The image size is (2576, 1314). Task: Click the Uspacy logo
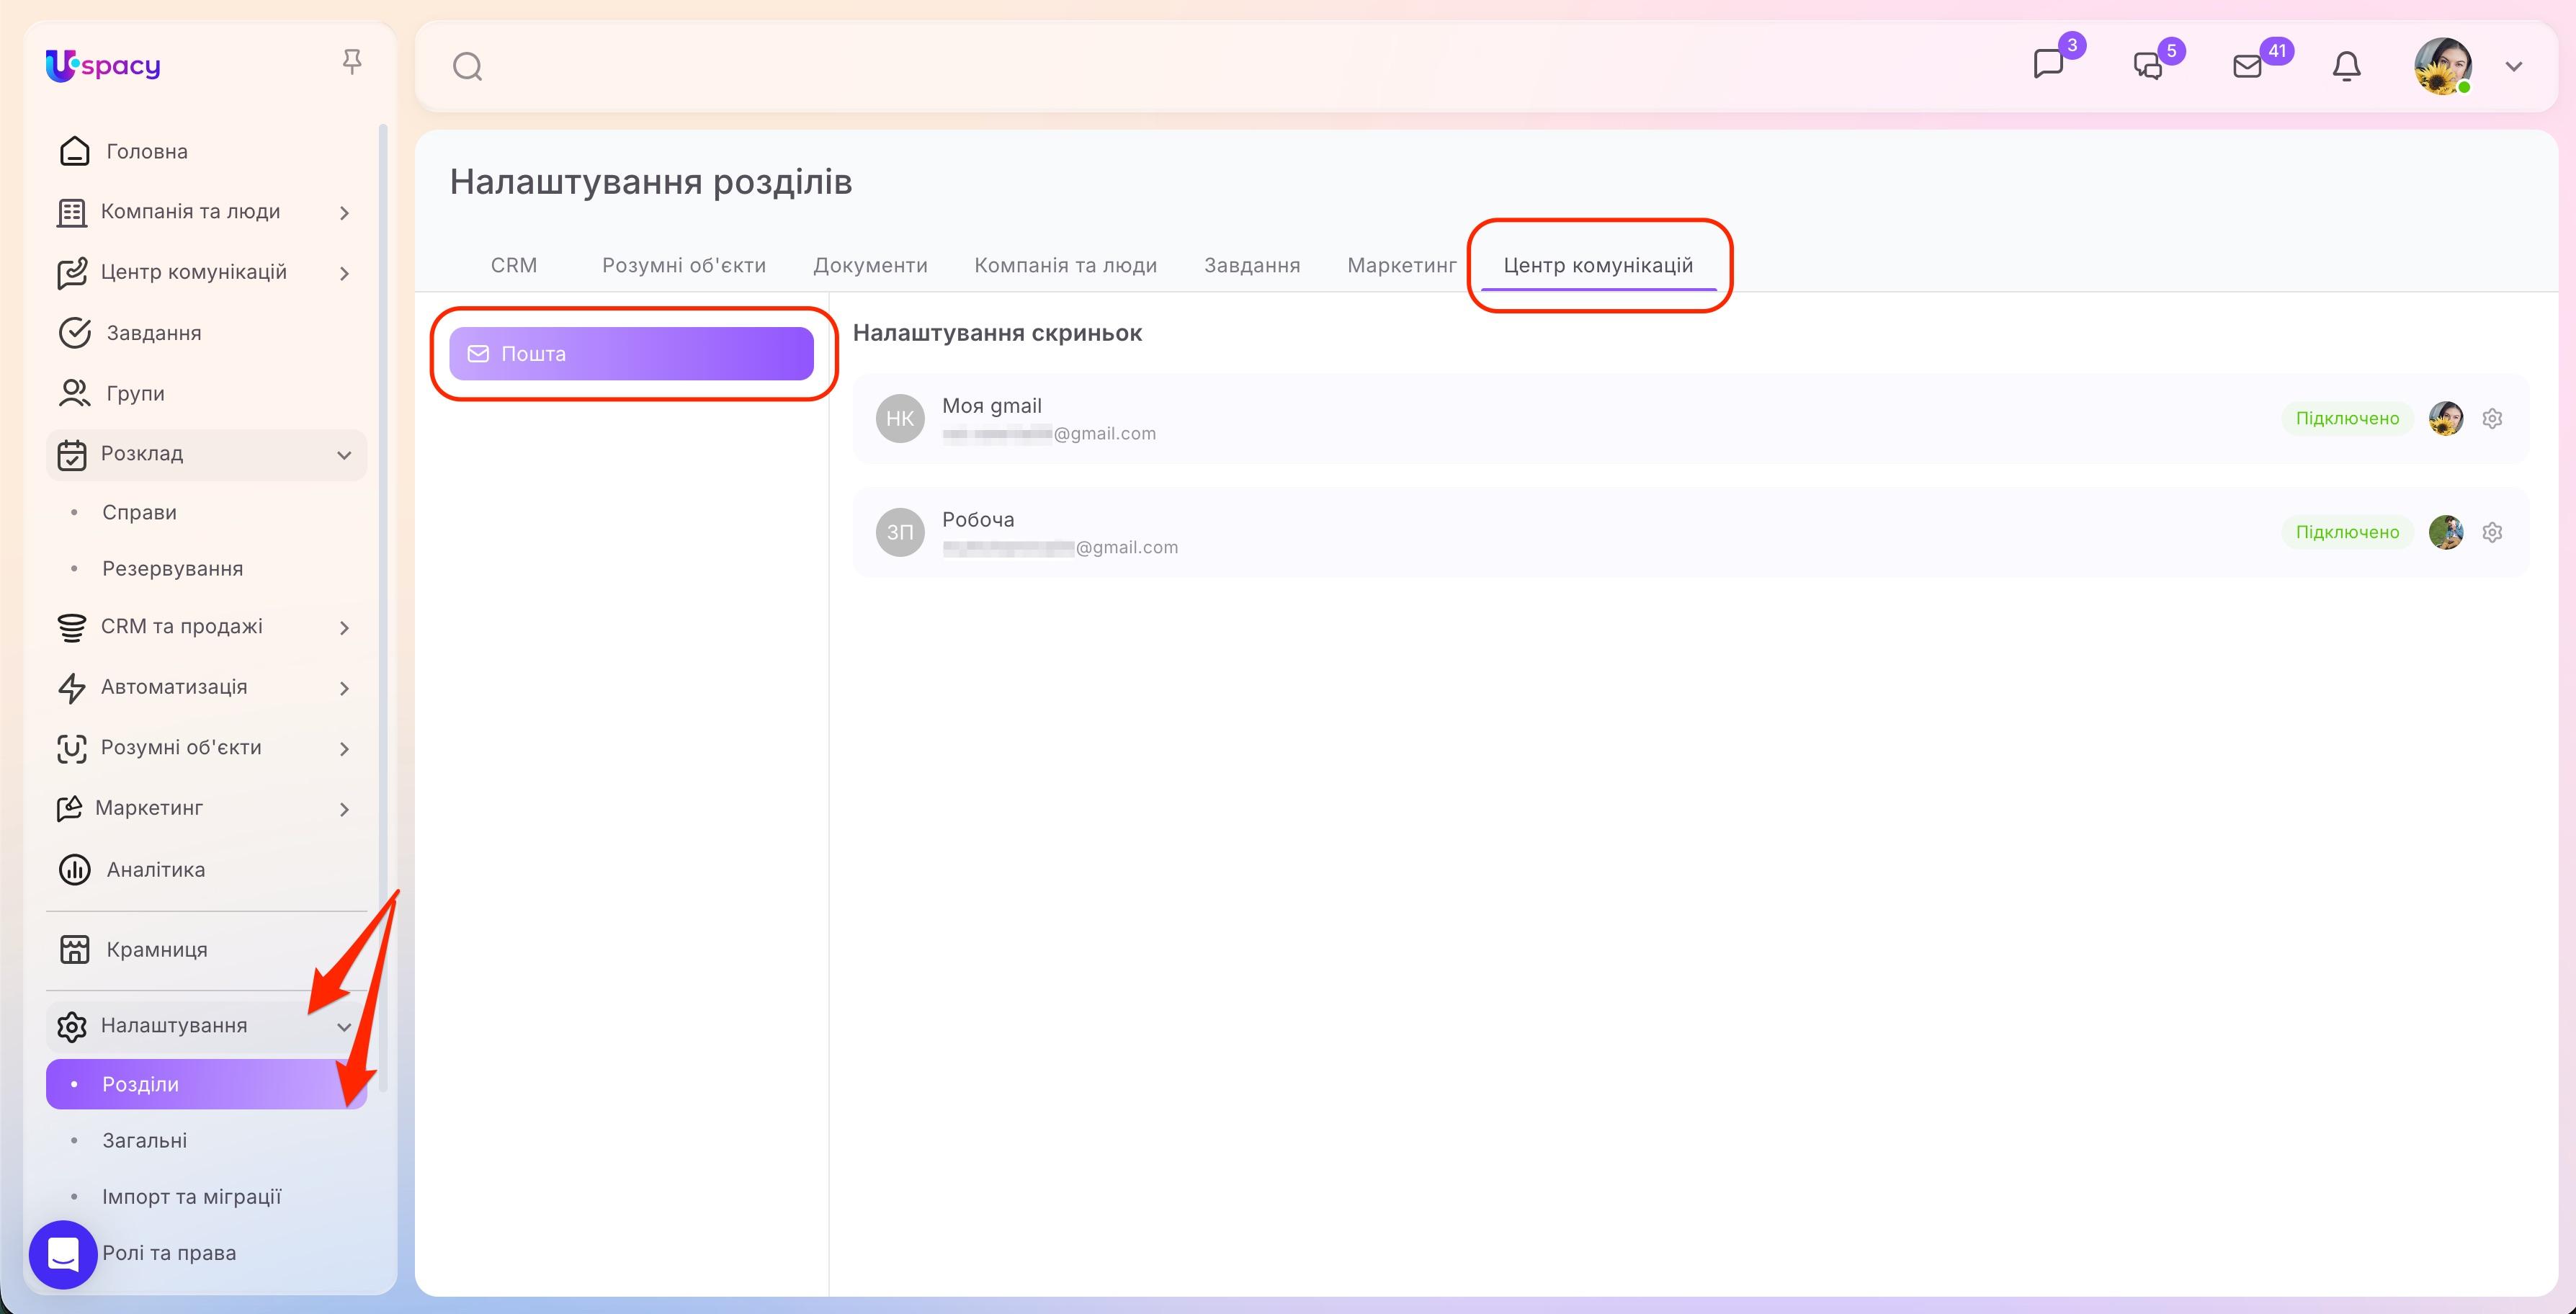tap(103, 66)
